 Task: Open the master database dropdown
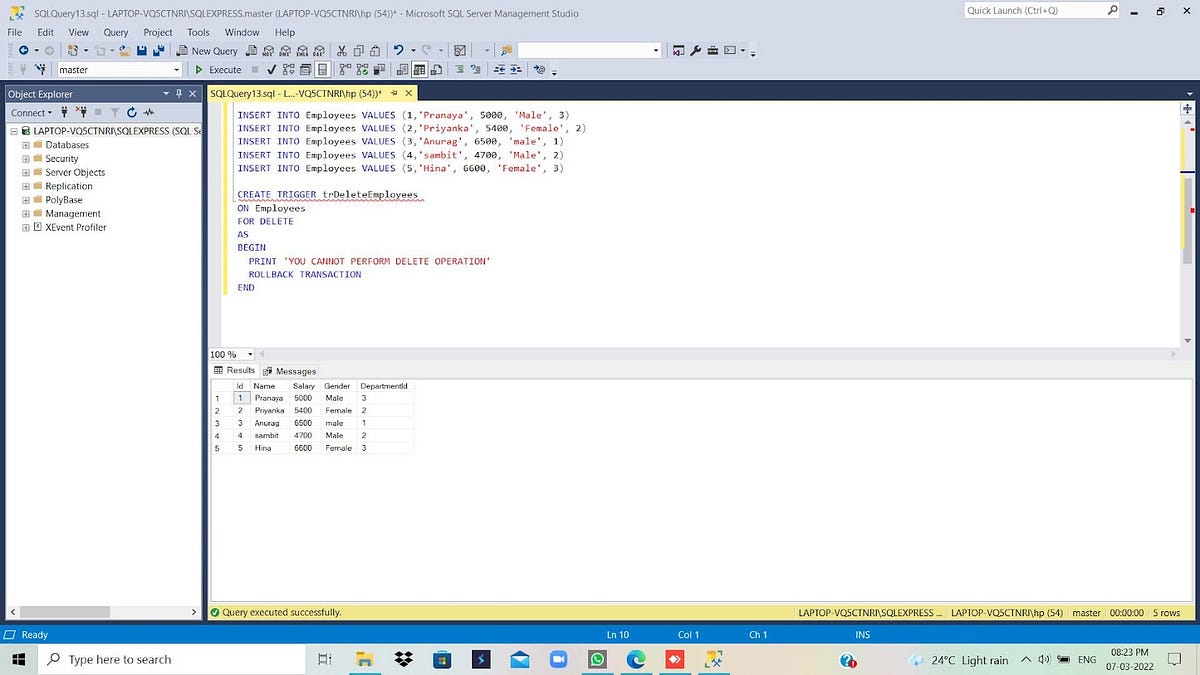point(176,70)
